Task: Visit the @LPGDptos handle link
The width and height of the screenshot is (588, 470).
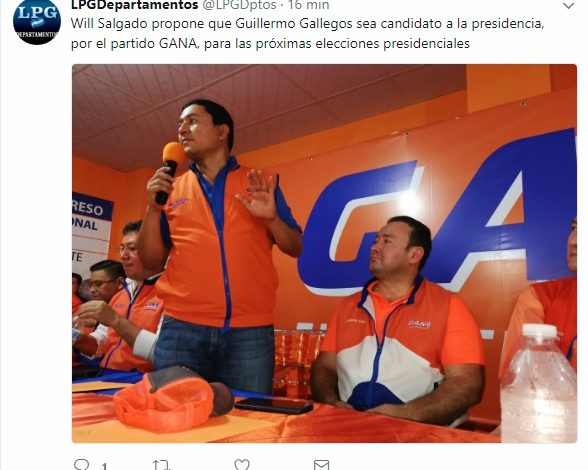Action: pyautogui.click(x=240, y=5)
